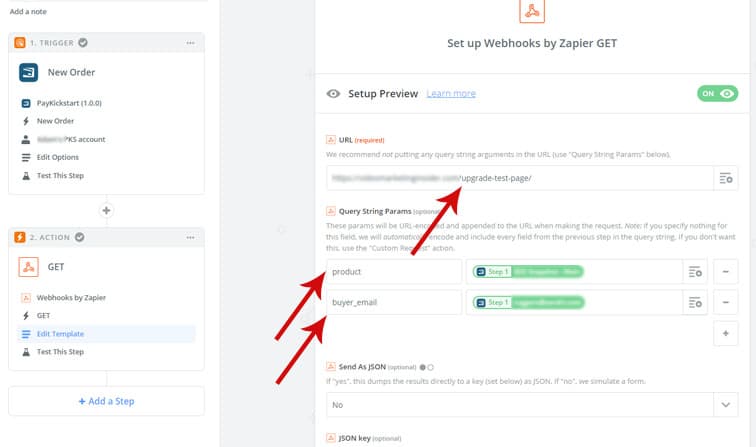Click the PayKickstart app icon in trigger
The height and width of the screenshot is (447, 756).
29,73
